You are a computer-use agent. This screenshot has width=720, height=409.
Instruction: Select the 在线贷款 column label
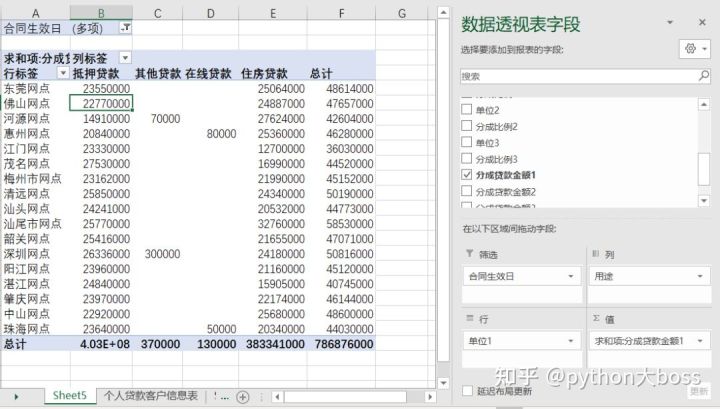(210, 73)
